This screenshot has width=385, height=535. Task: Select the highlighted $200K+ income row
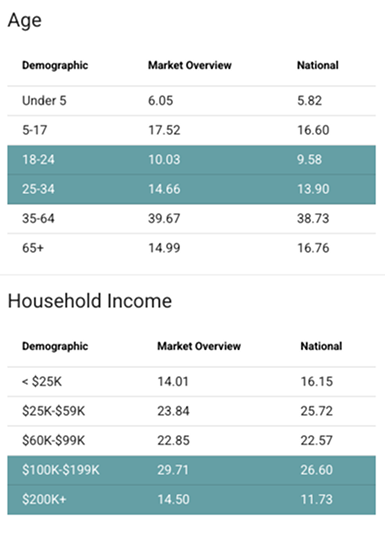coord(191,500)
